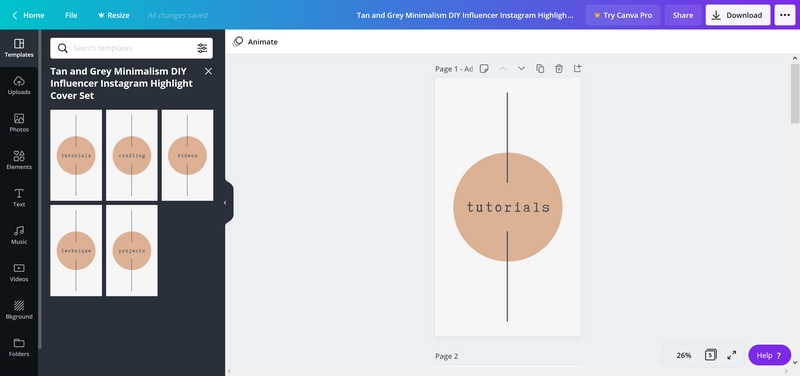Select the Text tool in sidebar
Viewport: 800px width, 376px height.
(19, 197)
